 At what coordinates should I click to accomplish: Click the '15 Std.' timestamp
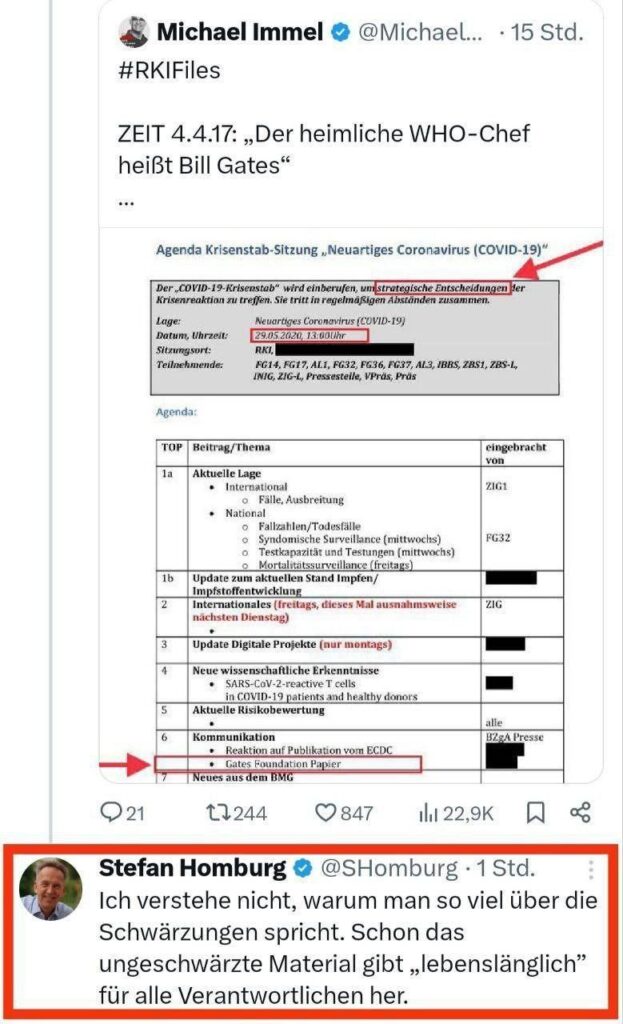[x=546, y=33]
